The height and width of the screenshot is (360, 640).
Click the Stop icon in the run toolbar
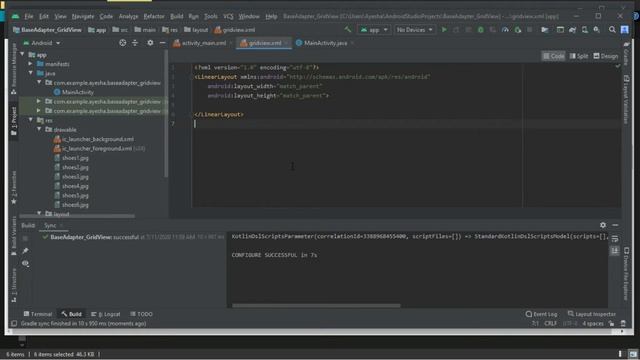[x=530, y=30]
